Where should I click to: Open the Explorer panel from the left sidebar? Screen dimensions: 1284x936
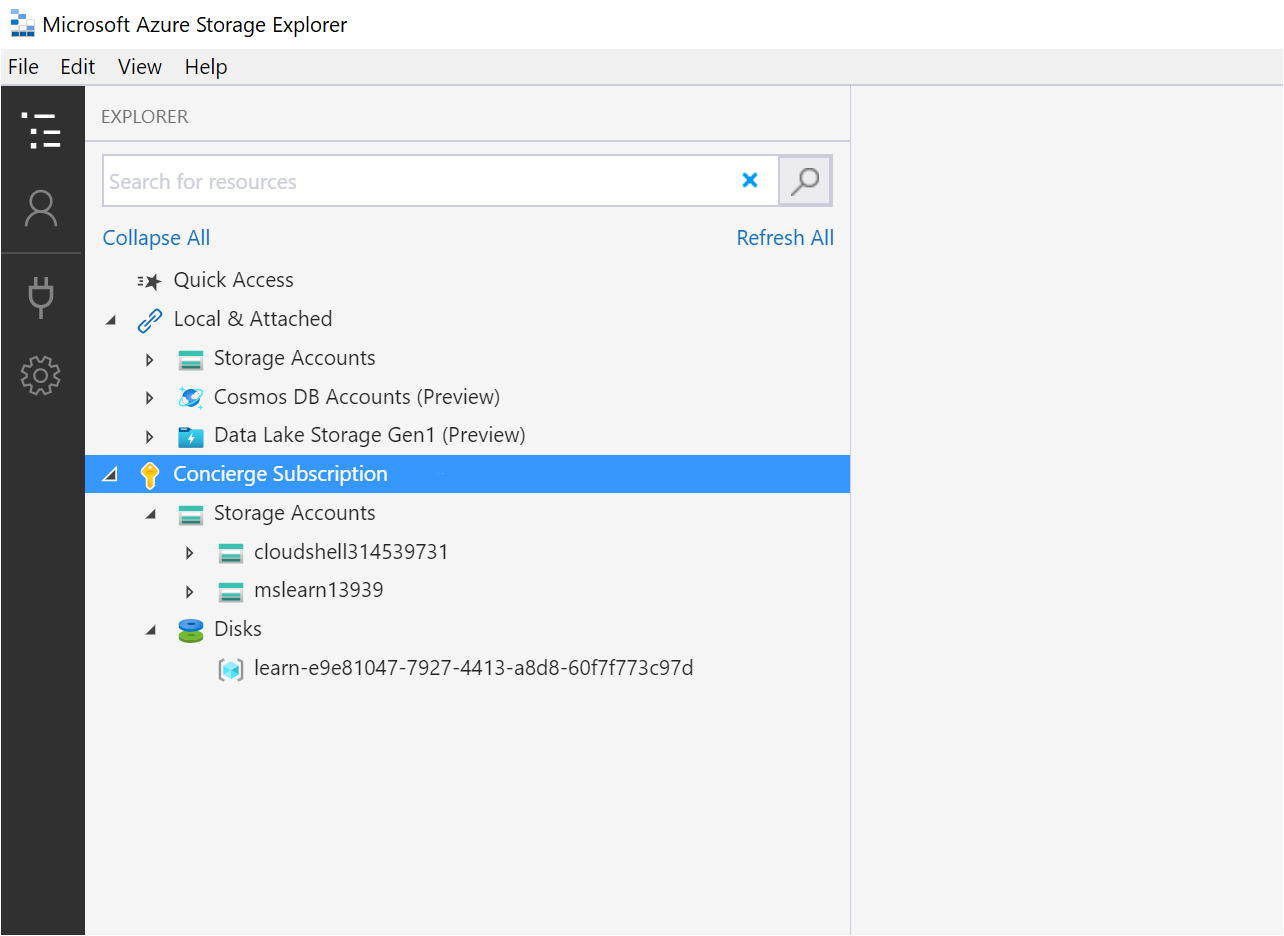(x=42, y=130)
